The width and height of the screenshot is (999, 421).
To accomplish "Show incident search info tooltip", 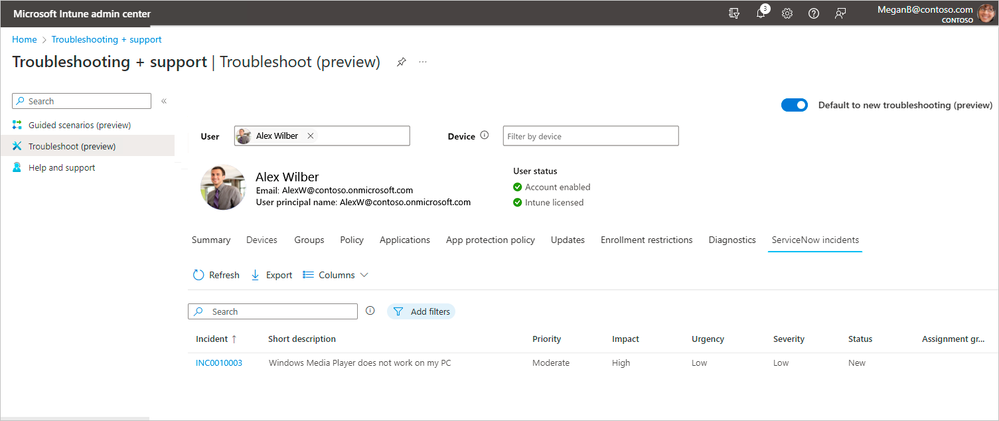I will coord(370,311).
